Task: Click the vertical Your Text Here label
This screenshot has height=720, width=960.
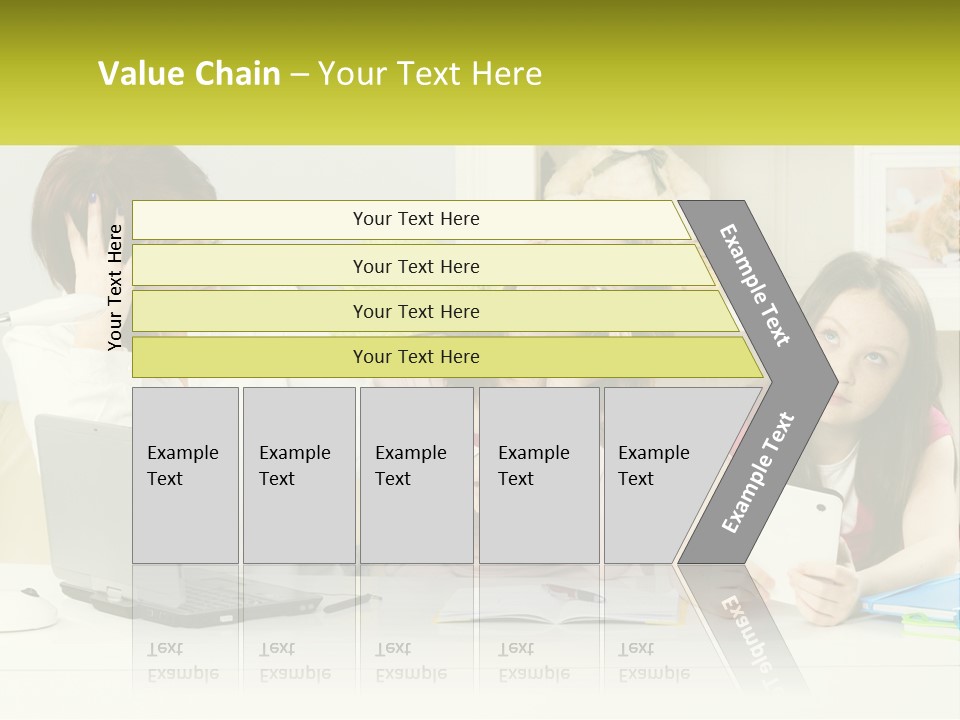Action: pos(115,288)
